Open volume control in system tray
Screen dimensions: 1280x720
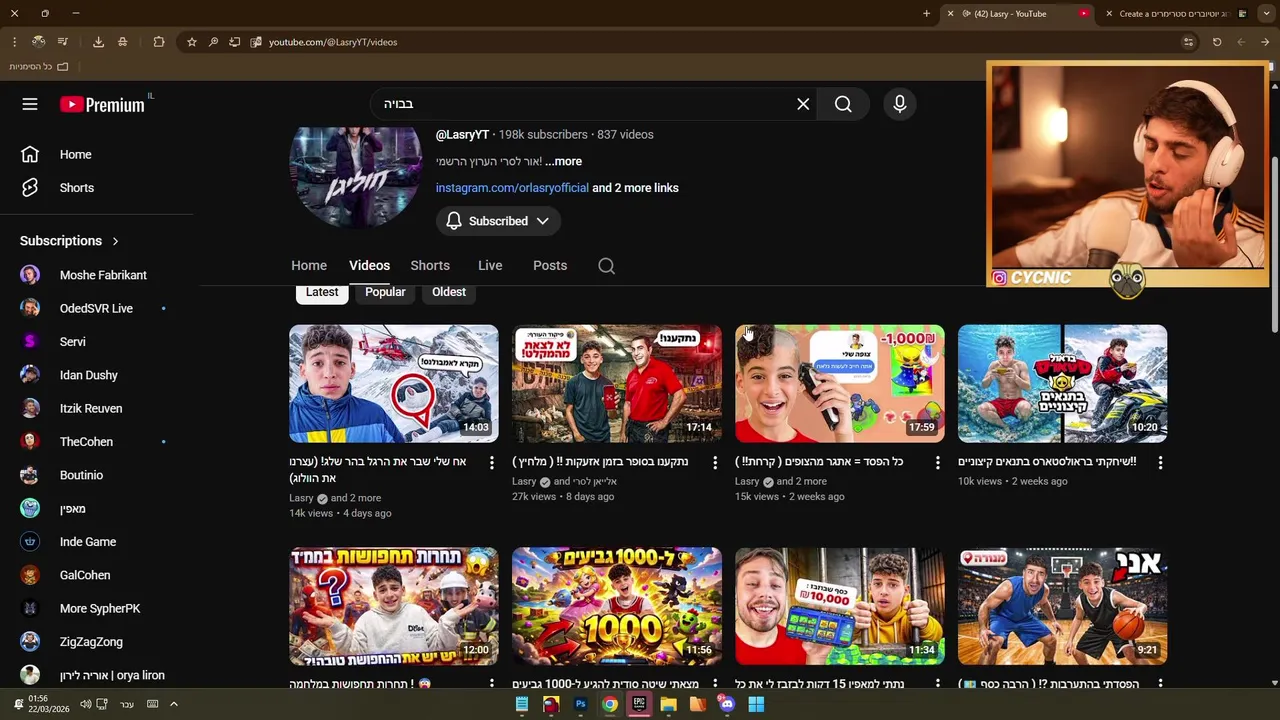point(85,704)
